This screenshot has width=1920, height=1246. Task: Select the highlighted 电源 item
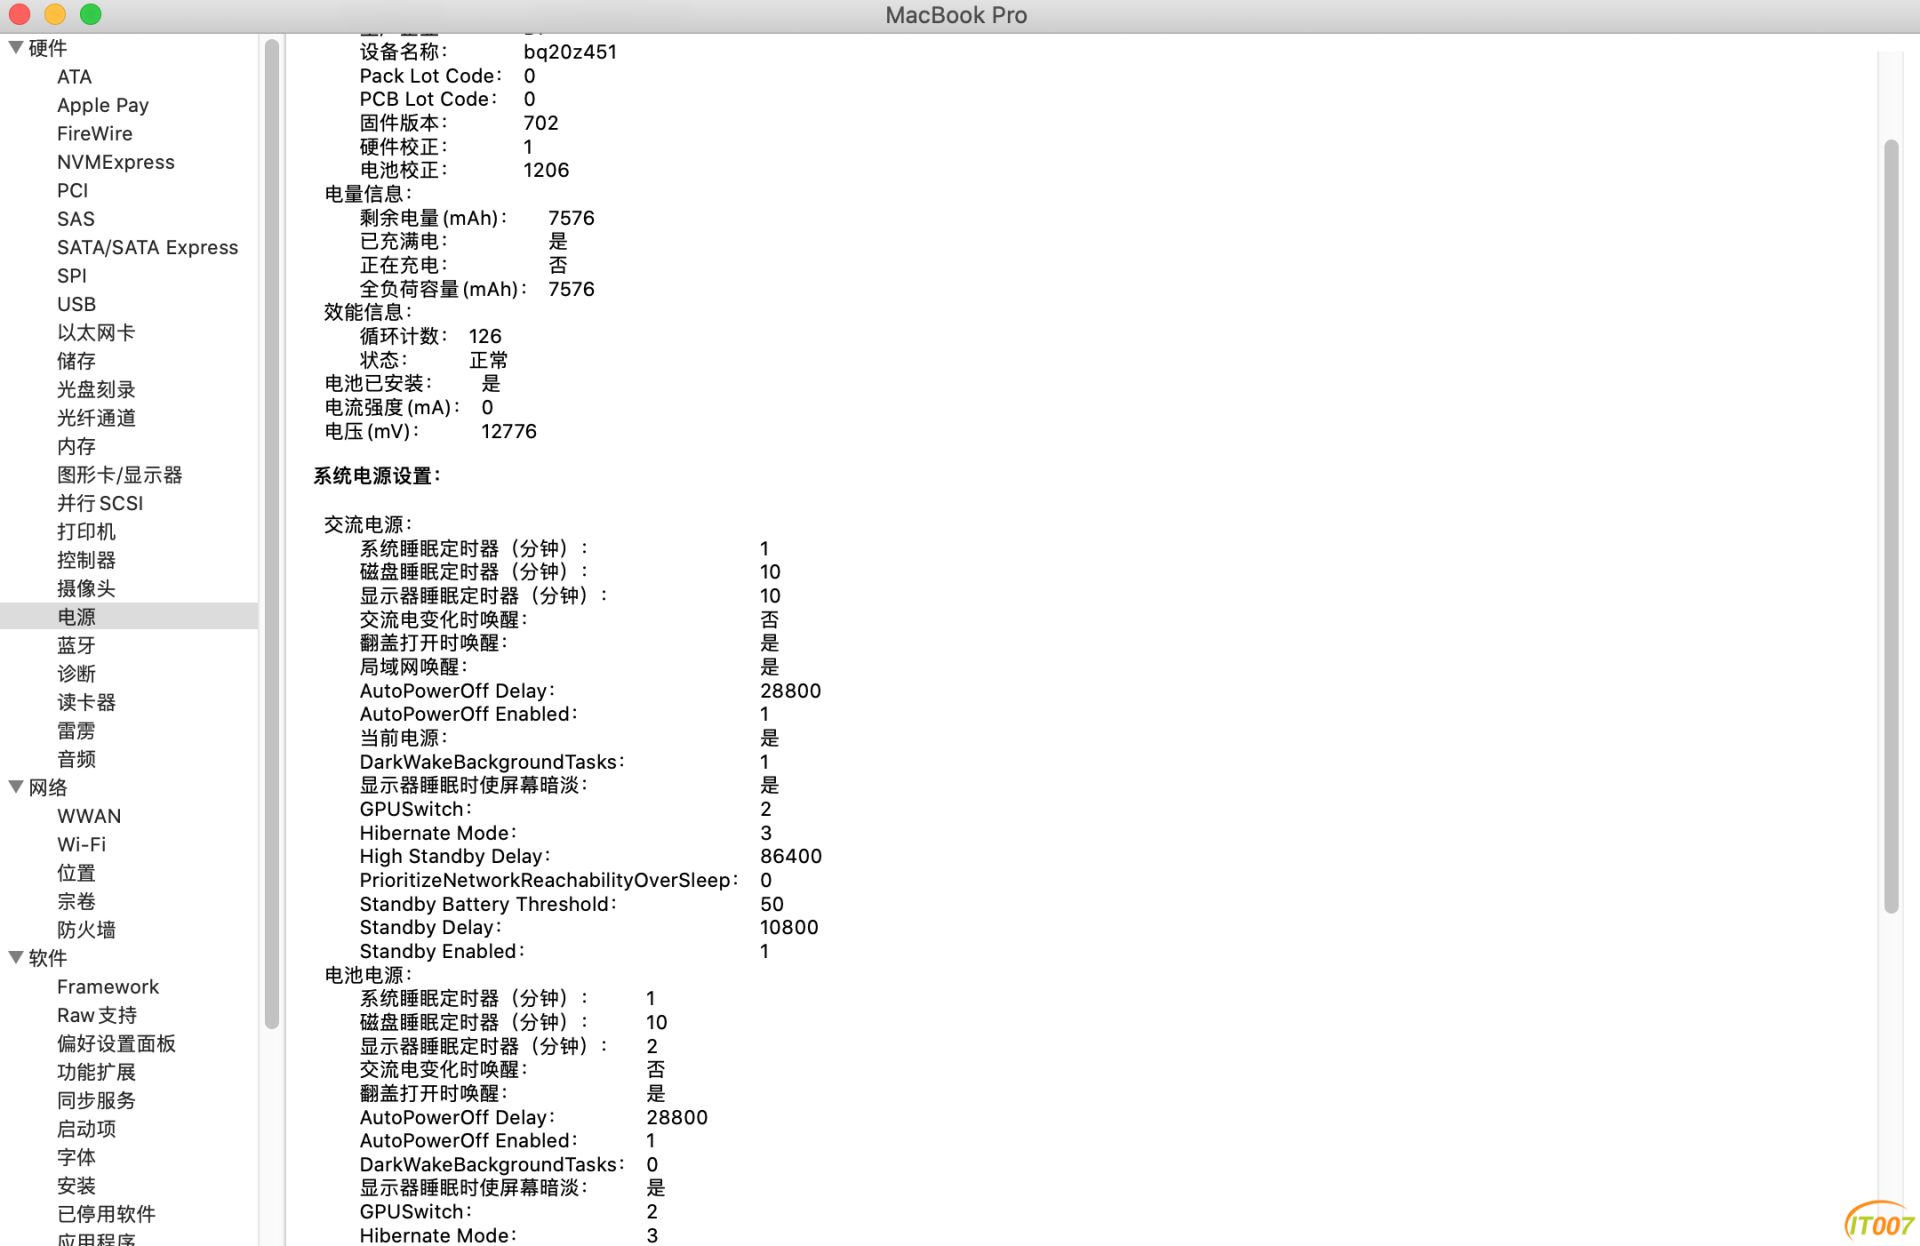click(x=129, y=617)
